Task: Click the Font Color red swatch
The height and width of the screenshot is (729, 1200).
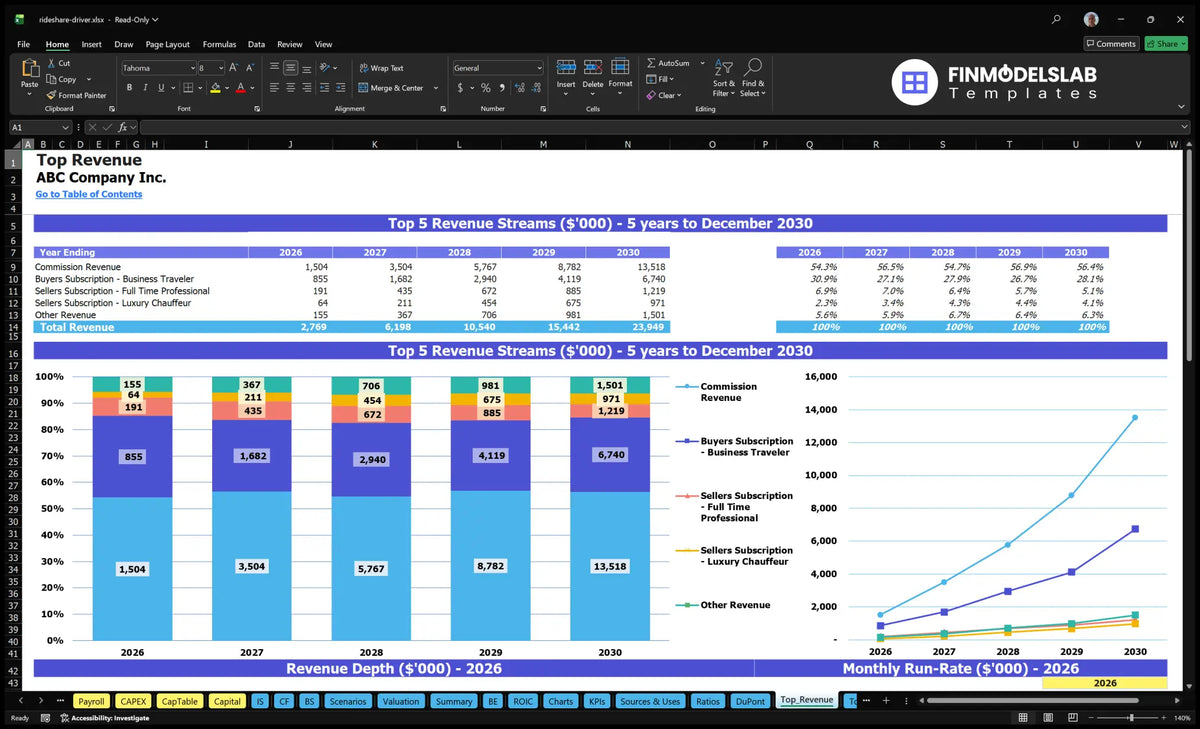Action: coord(240,88)
